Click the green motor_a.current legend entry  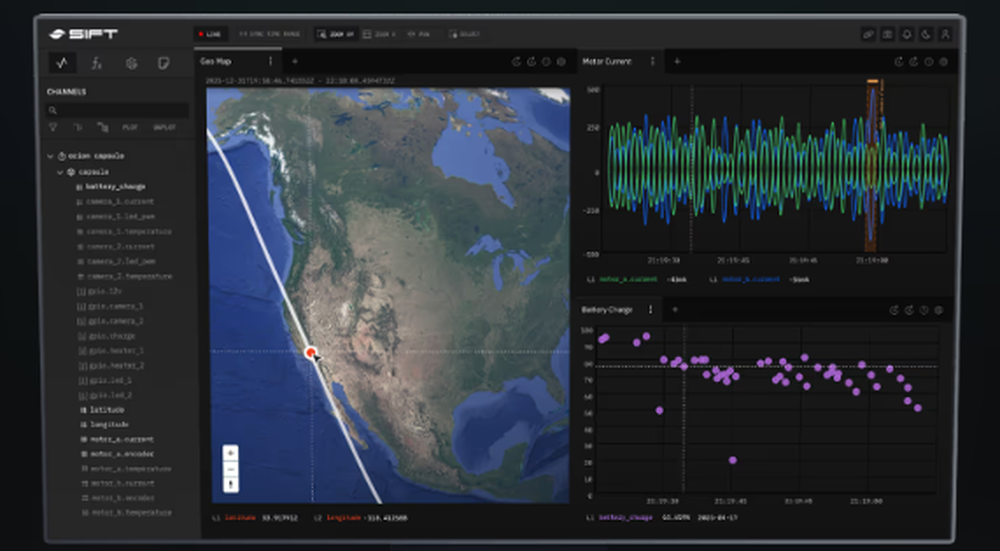point(626,279)
